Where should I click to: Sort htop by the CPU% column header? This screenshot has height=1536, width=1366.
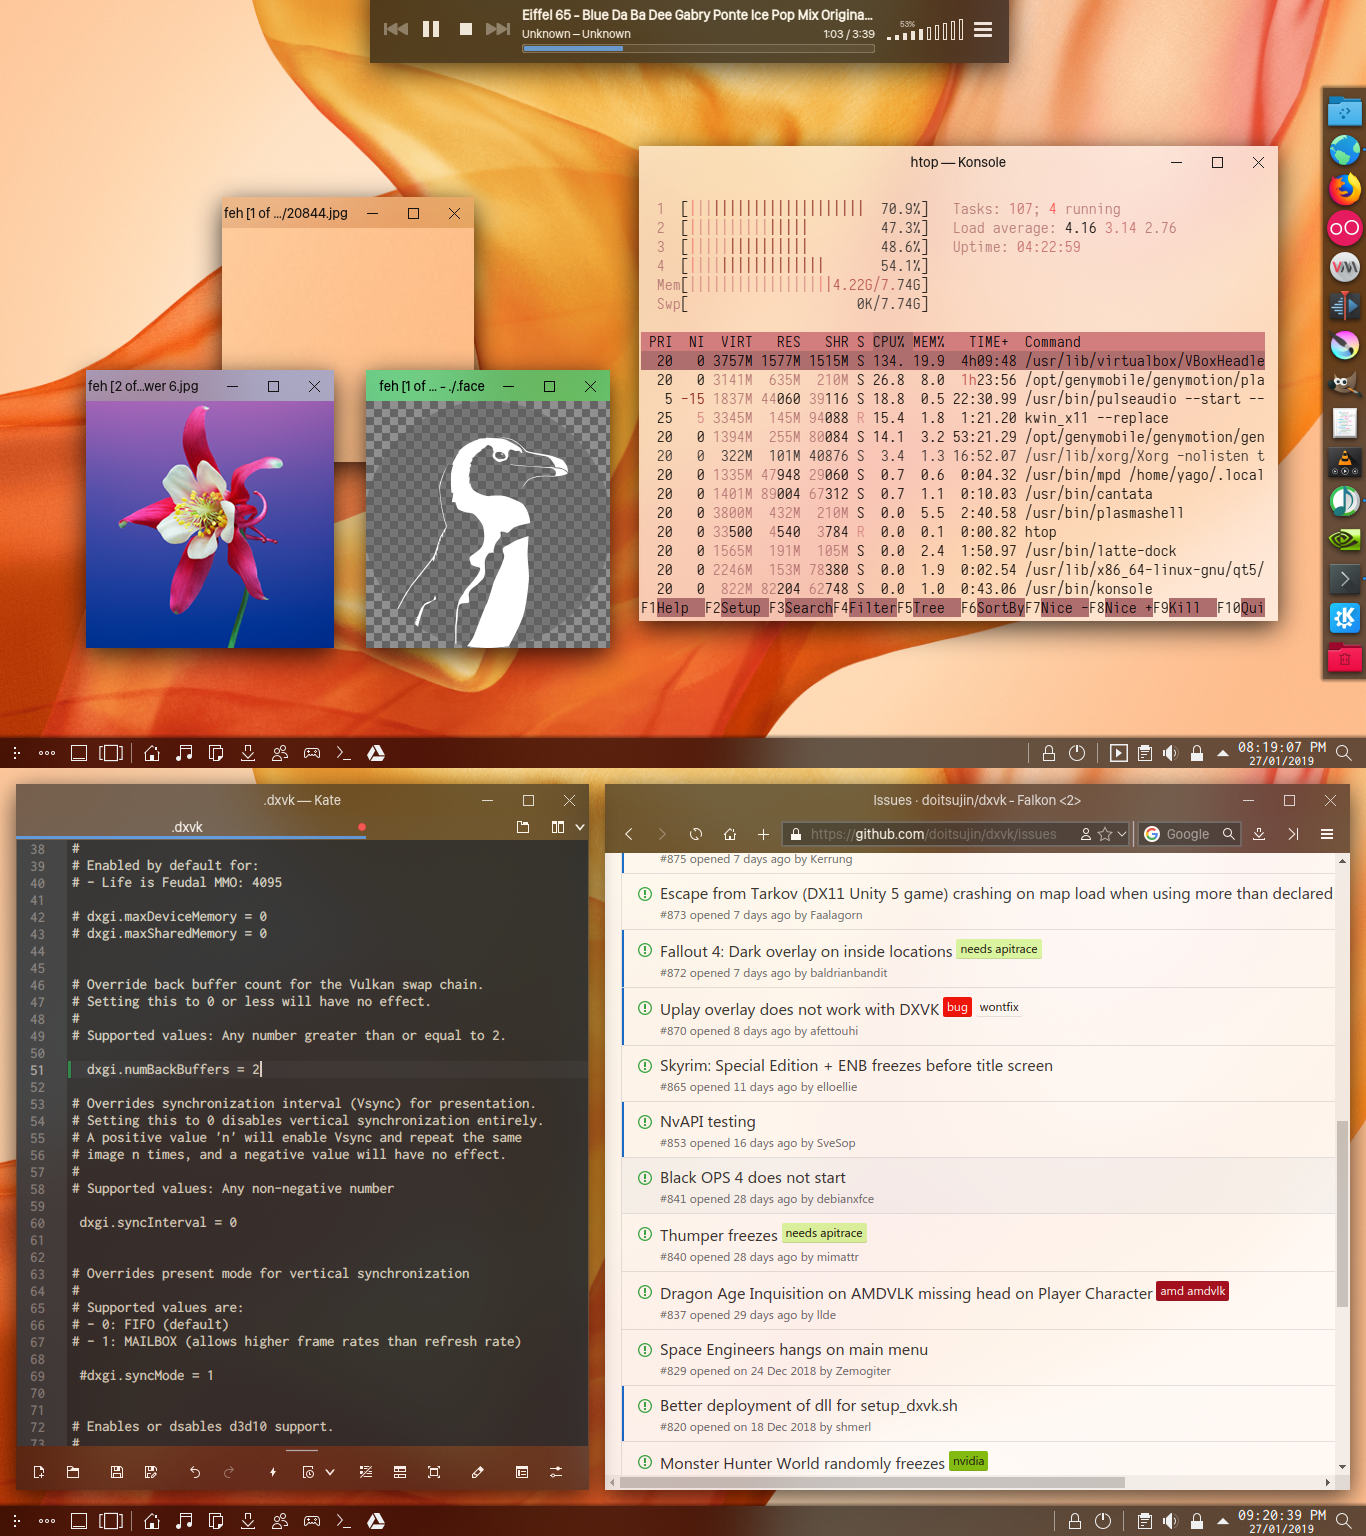click(x=889, y=342)
